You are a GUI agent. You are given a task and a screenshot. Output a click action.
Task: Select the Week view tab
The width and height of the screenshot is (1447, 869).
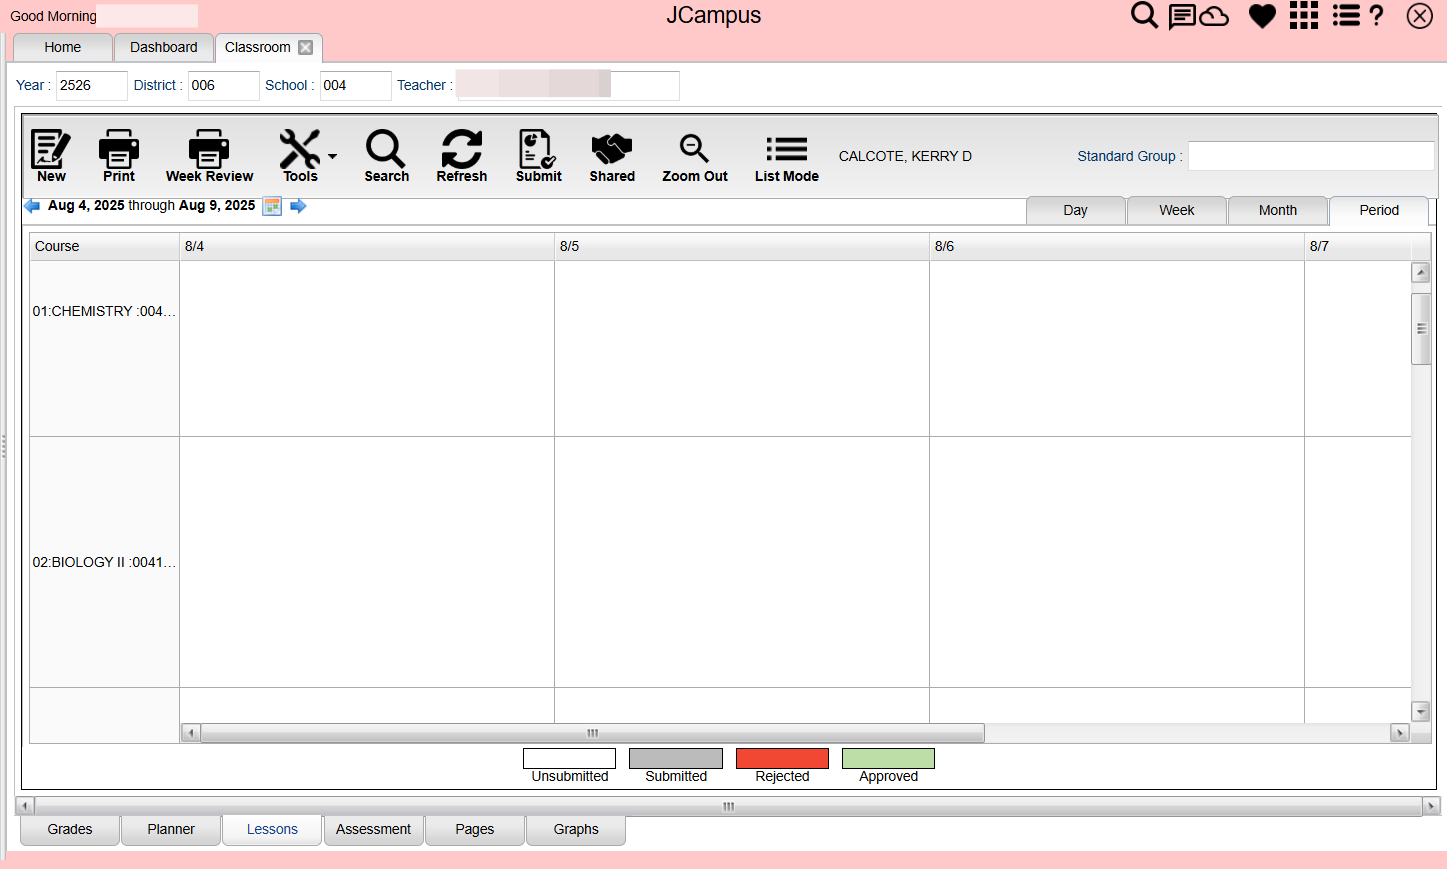point(1177,210)
